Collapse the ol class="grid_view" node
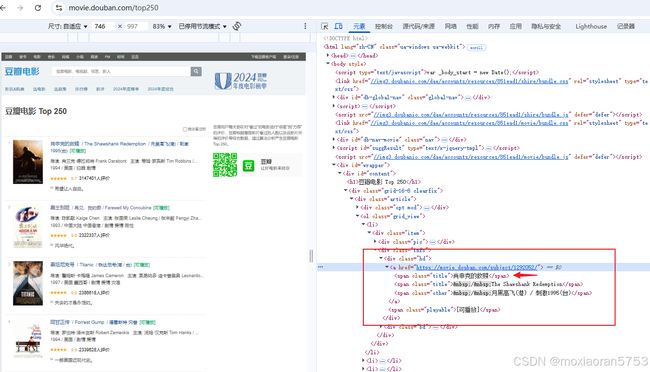The height and width of the screenshot is (372, 650). coord(357,216)
